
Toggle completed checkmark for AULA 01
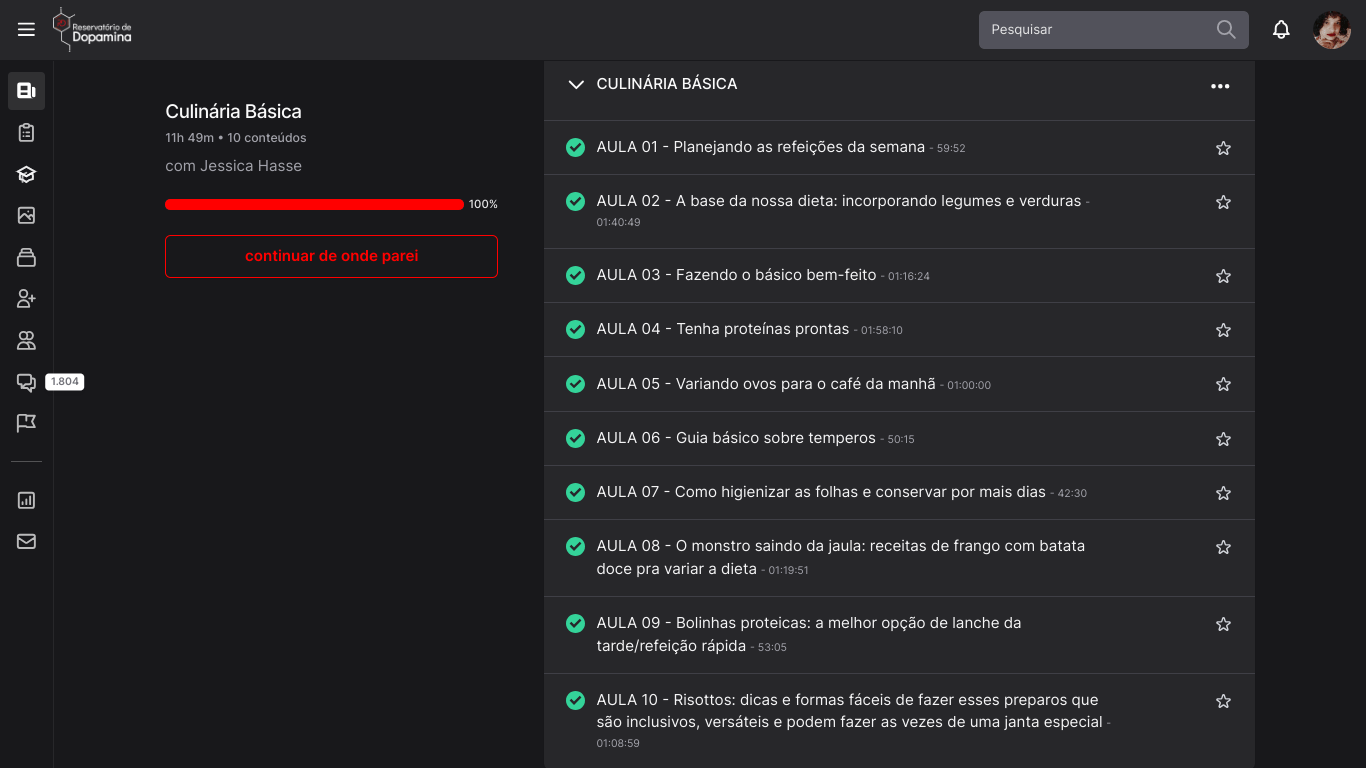[575, 148]
